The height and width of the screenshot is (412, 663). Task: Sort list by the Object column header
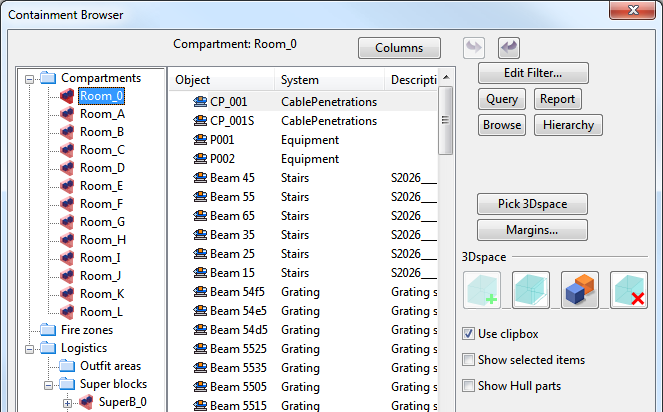pyautogui.click(x=222, y=80)
